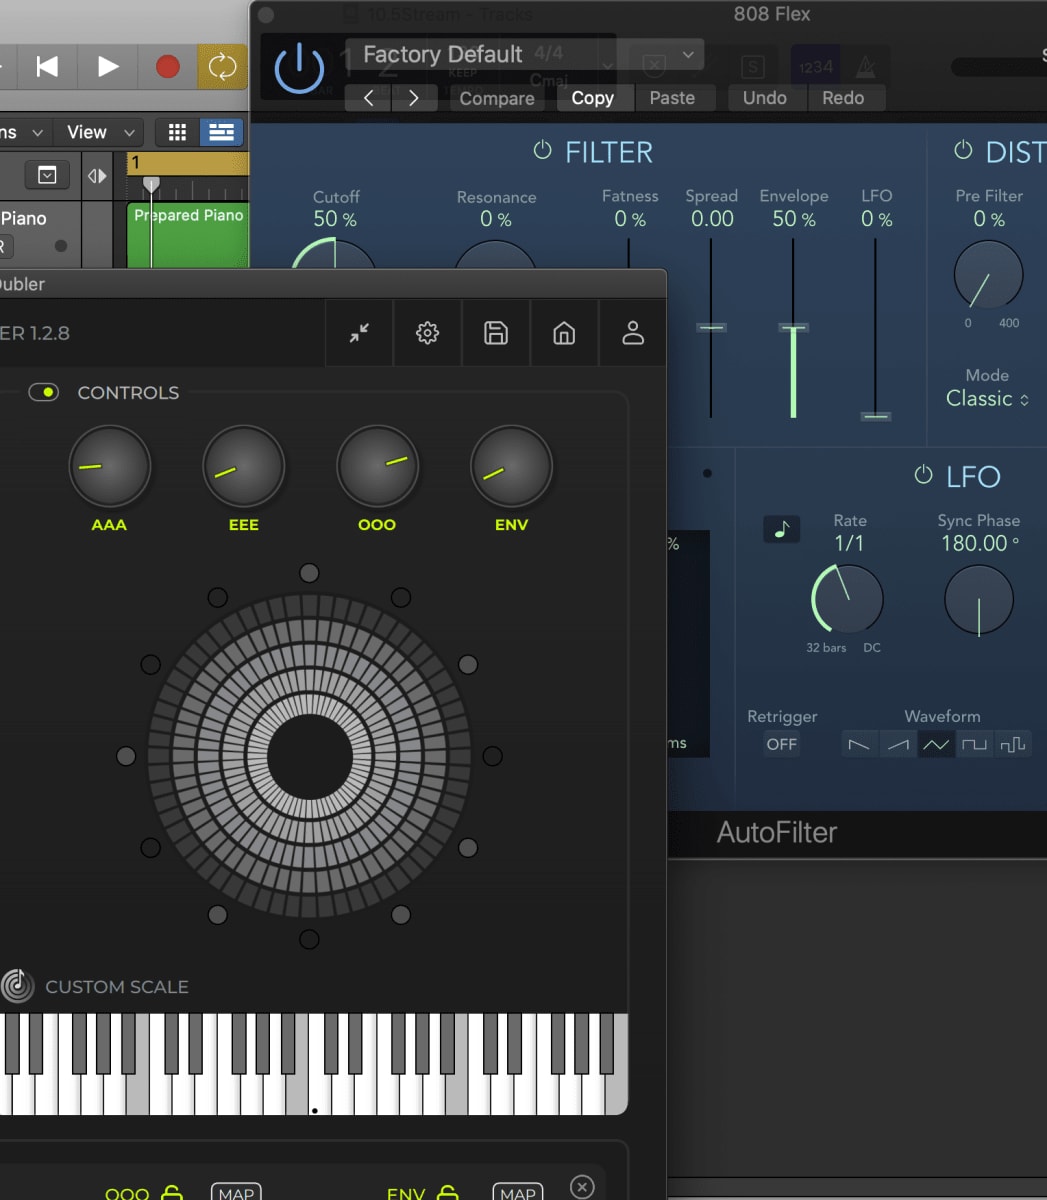Raise the Envelope slider in Filter section

[792, 330]
